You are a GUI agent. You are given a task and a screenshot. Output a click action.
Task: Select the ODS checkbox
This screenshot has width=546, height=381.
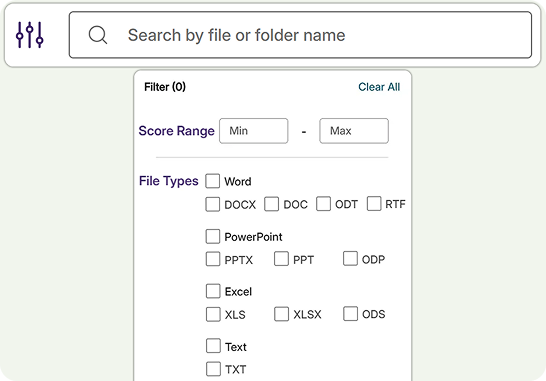[350, 313]
